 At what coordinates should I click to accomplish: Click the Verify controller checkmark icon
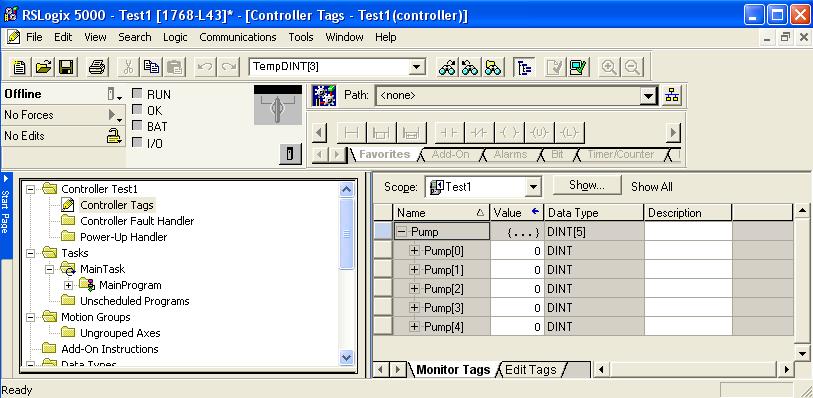(x=578, y=67)
